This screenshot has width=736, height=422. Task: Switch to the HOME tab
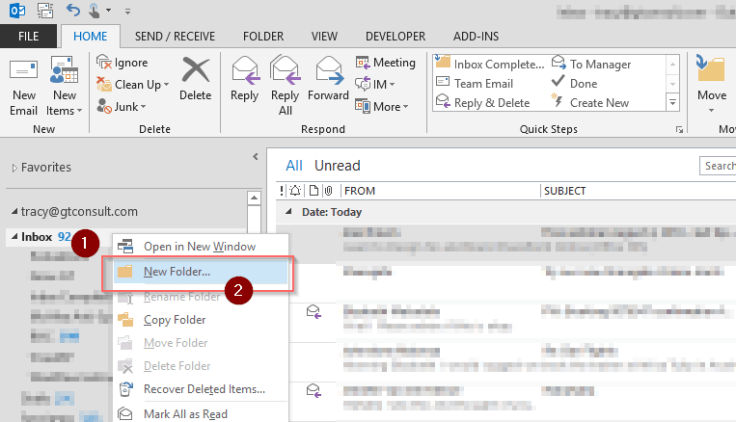pos(90,36)
